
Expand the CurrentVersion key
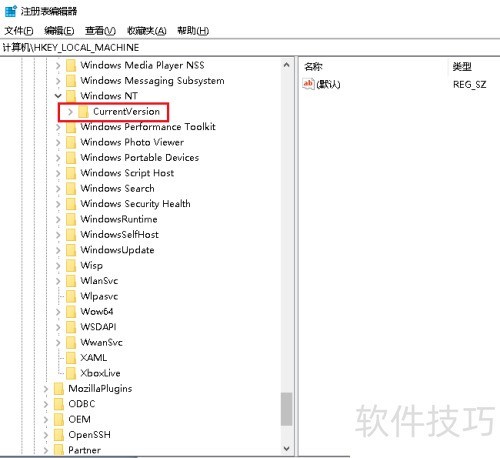(70, 112)
